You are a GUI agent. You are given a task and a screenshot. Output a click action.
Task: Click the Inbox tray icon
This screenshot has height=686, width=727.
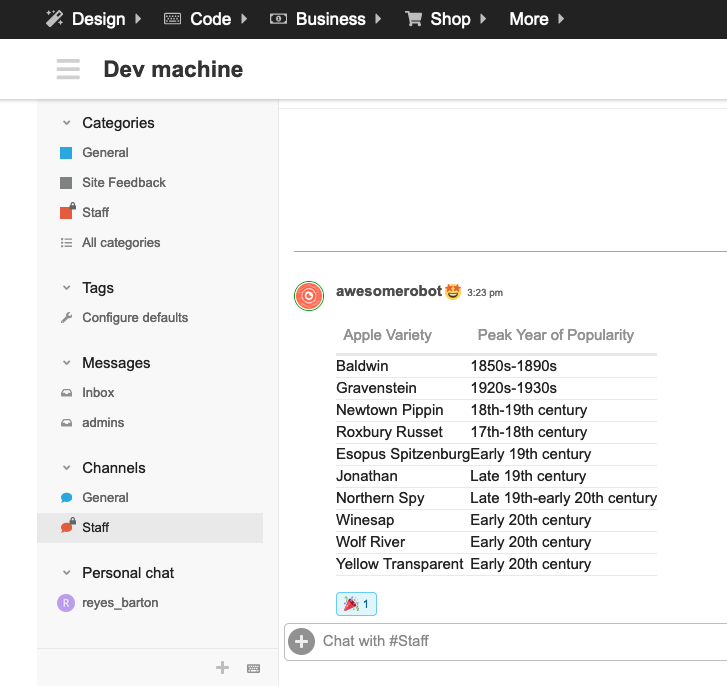pyautogui.click(x=66, y=393)
